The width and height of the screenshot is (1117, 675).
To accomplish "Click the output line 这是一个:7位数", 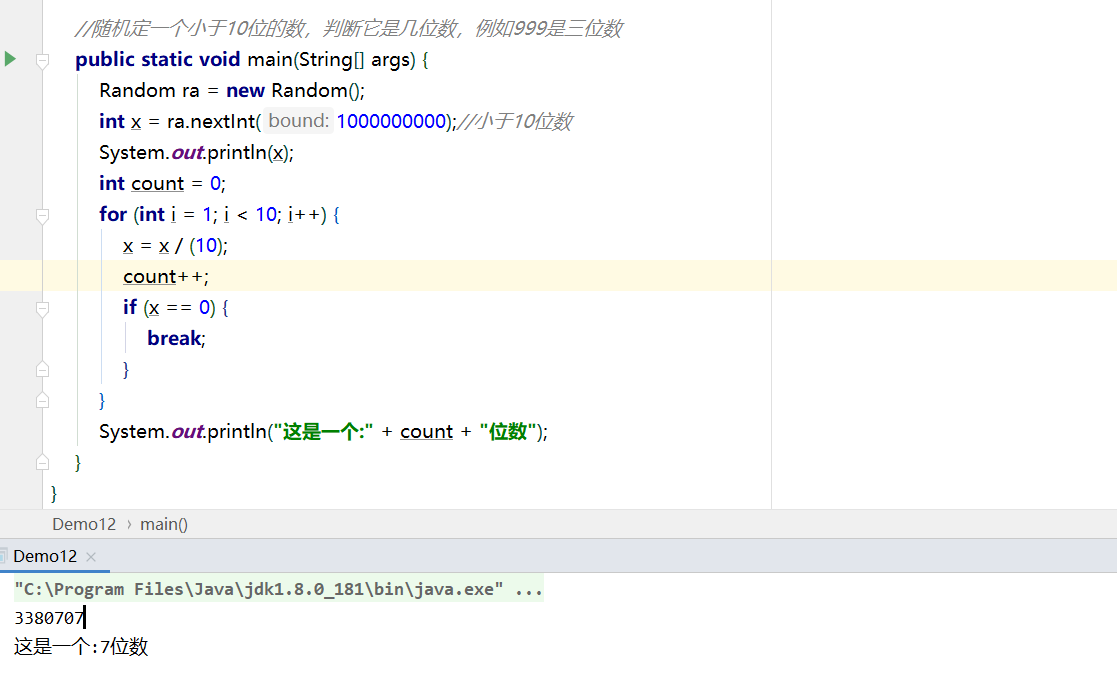I will pos(78,646).
